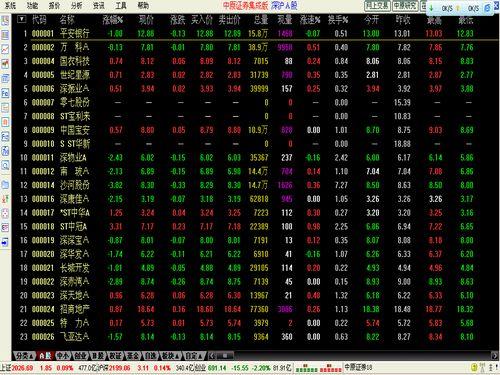Open the 系统 menu

tap(10, 5)
